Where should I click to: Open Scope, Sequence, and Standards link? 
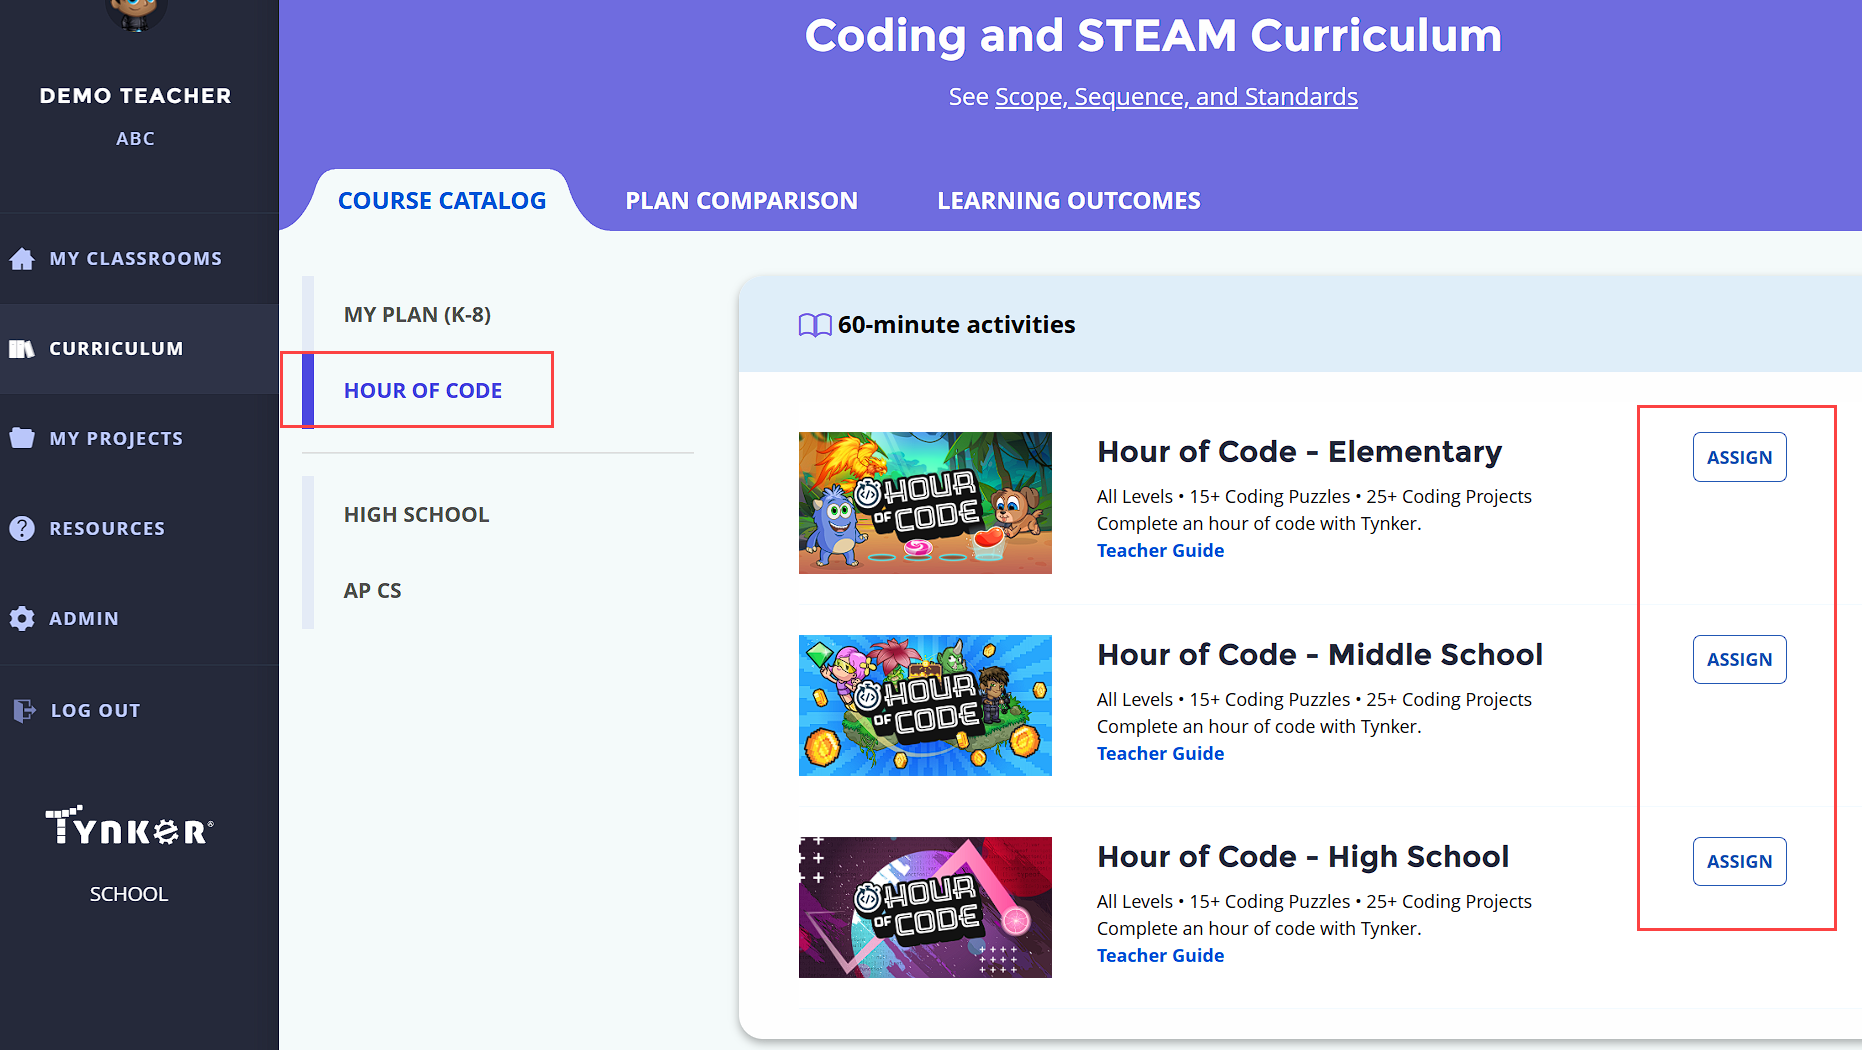click(1176, 97)
